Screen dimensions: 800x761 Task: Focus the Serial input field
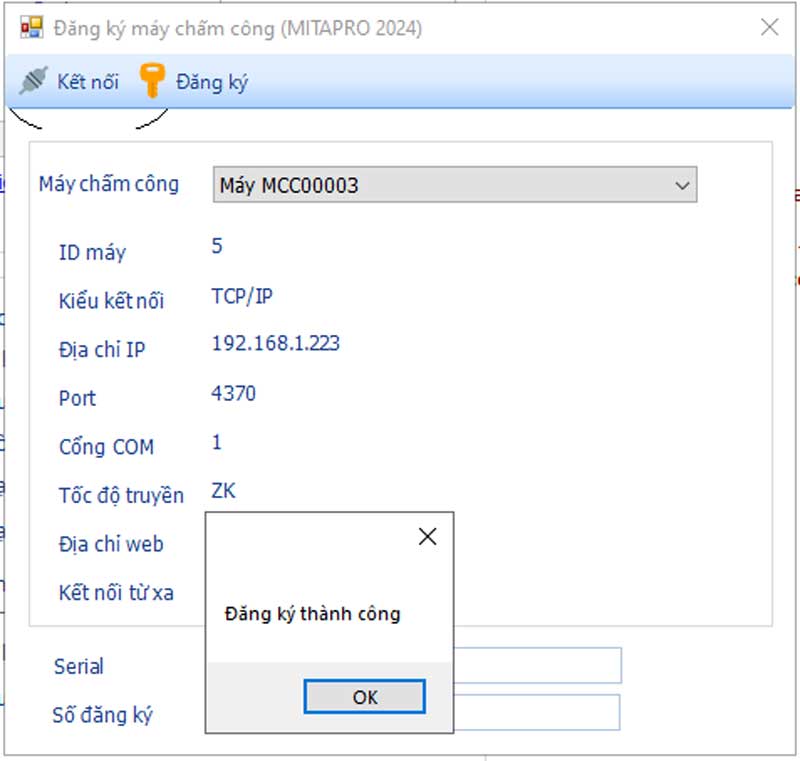537,666
